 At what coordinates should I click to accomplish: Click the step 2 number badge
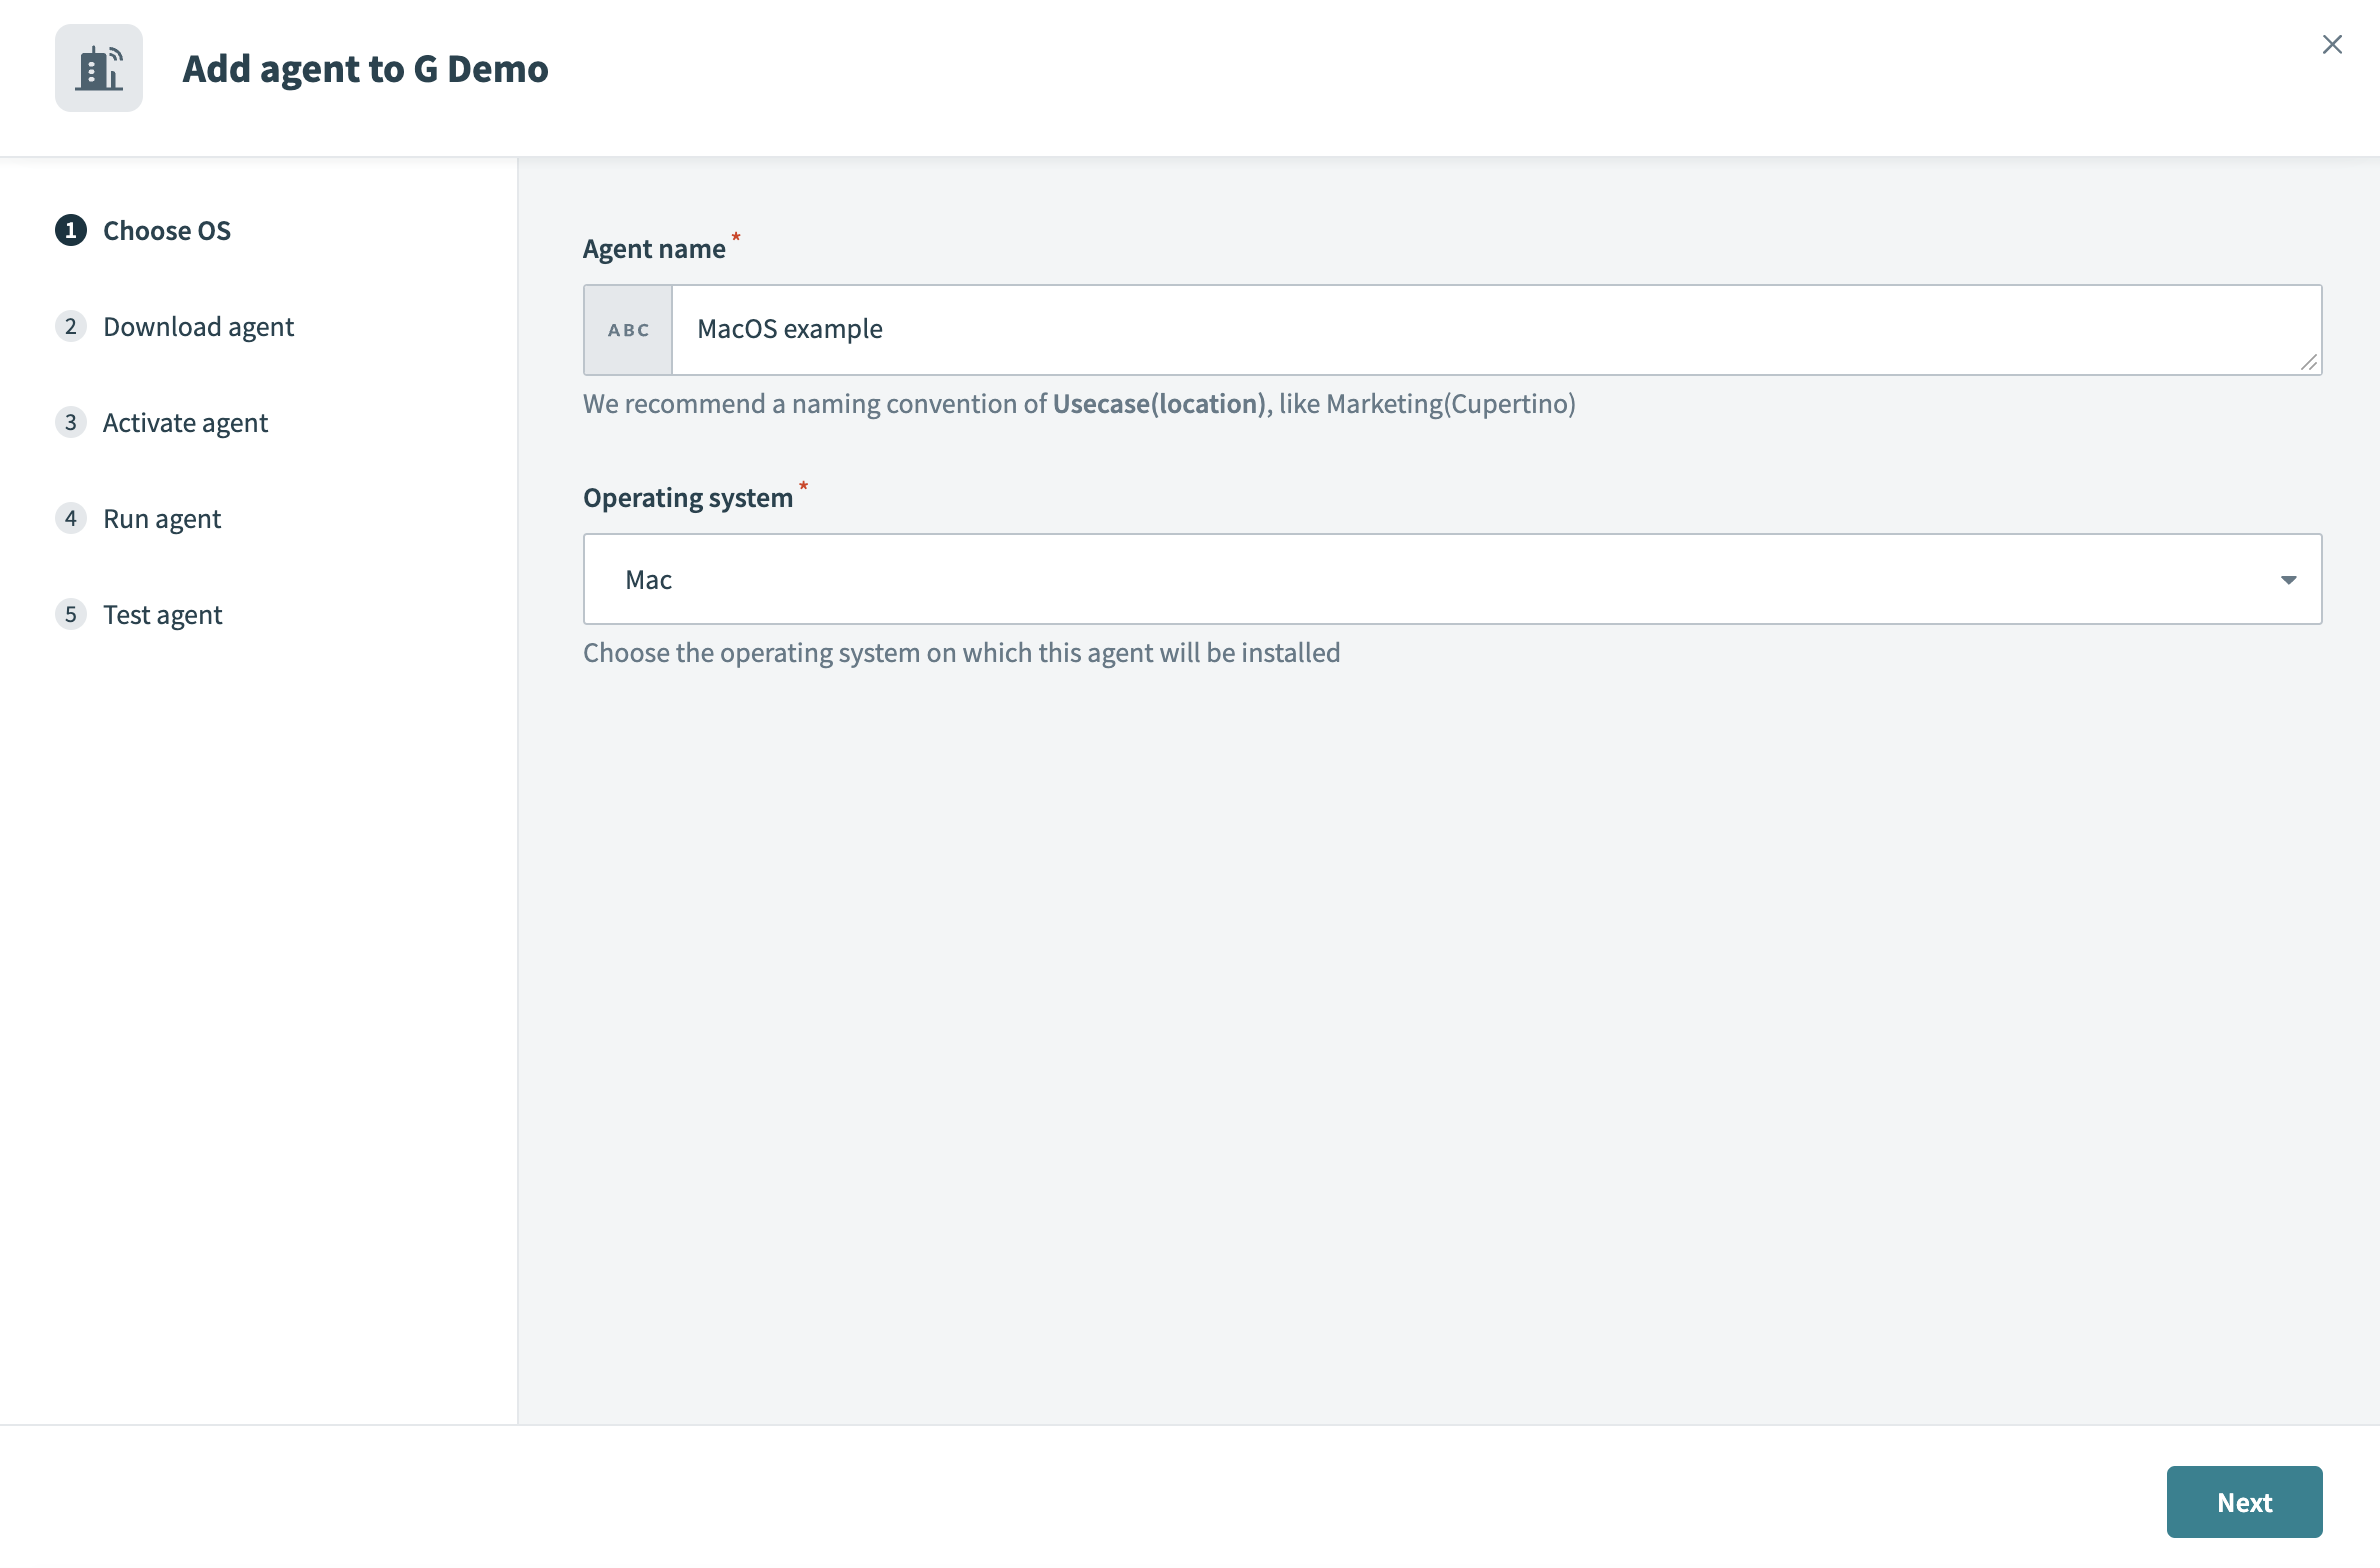(70, 326)
